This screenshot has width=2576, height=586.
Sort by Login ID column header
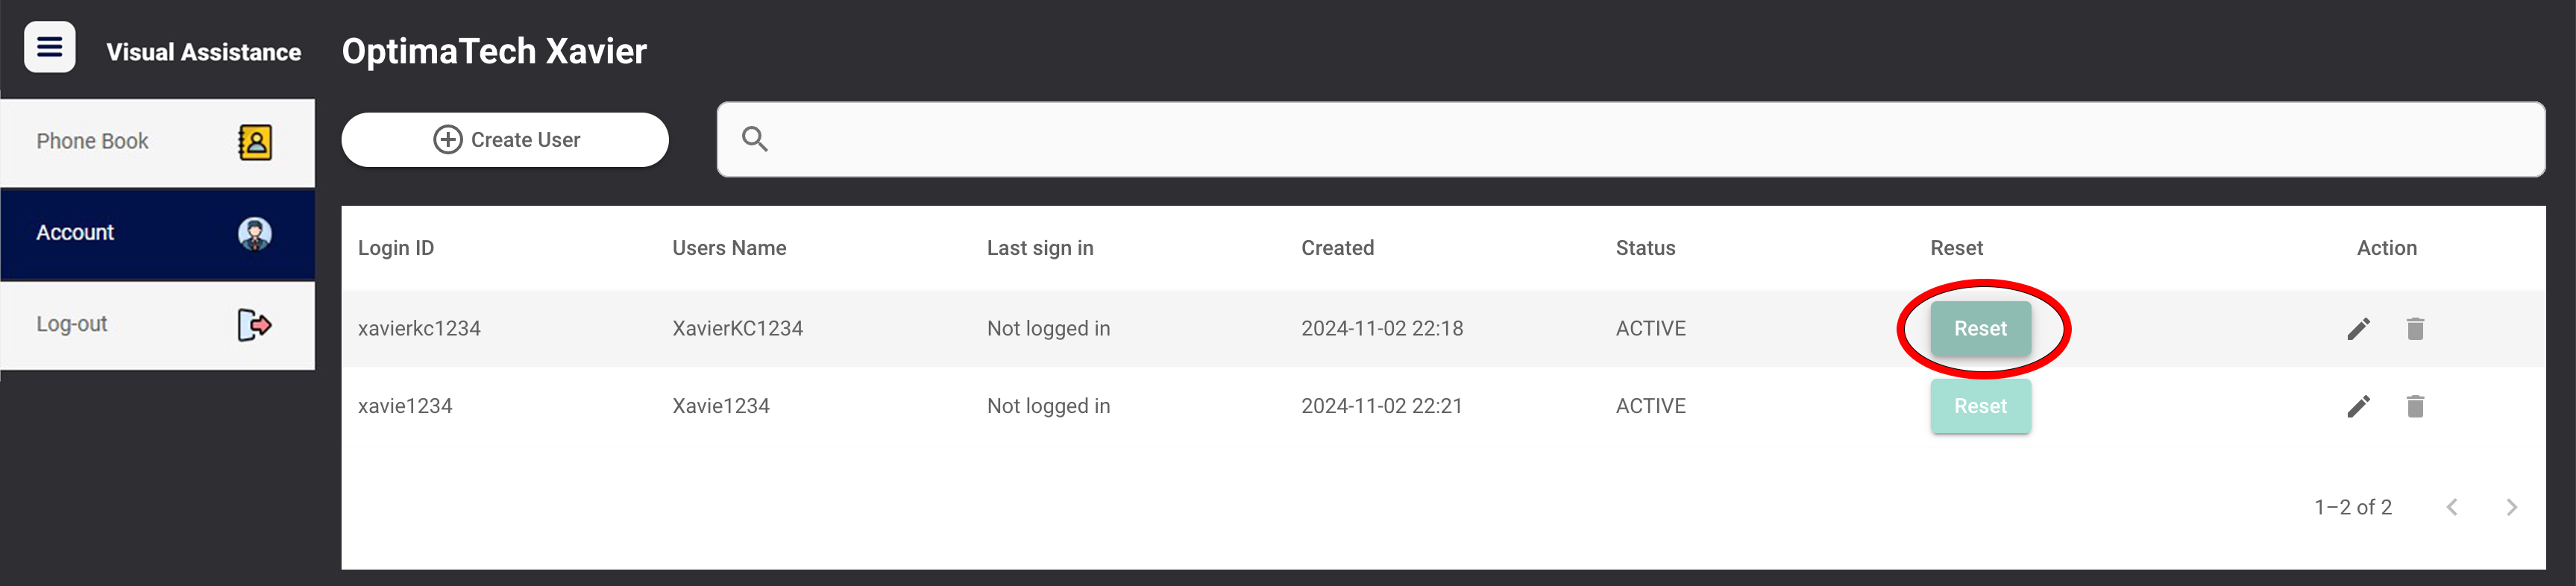(396, 248)
